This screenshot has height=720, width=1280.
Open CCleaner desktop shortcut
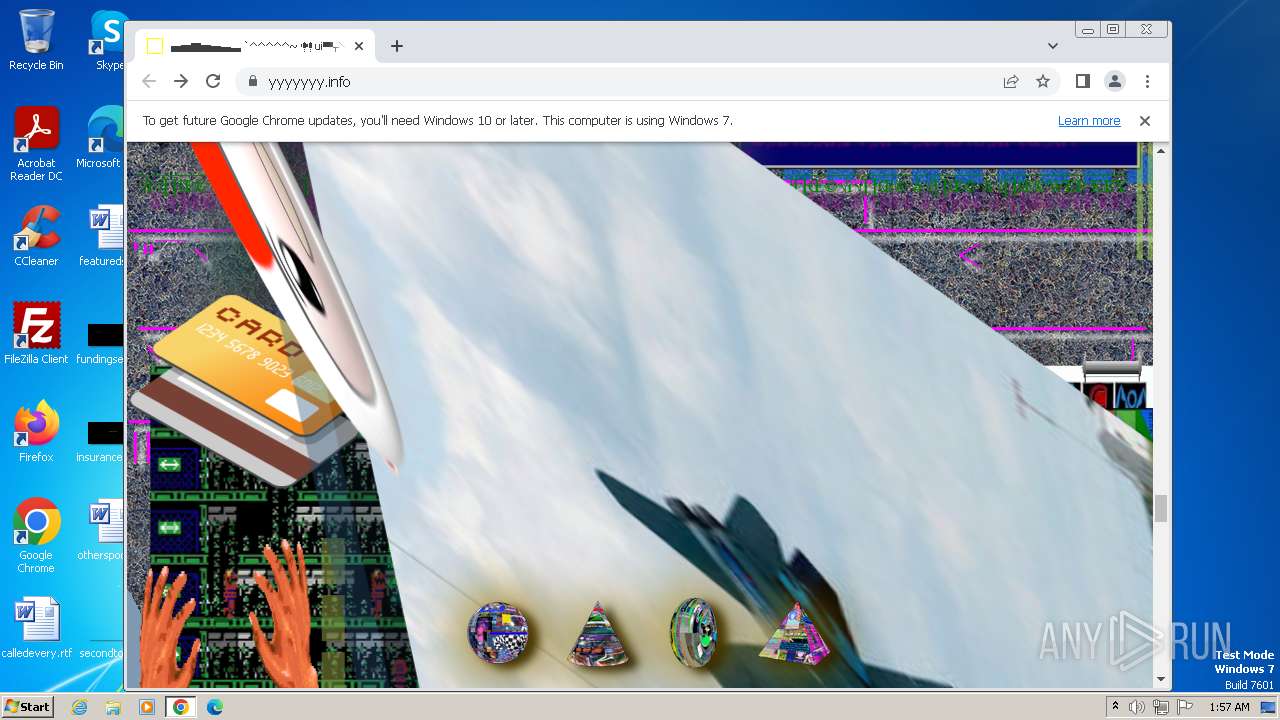[x=36, y=237]
